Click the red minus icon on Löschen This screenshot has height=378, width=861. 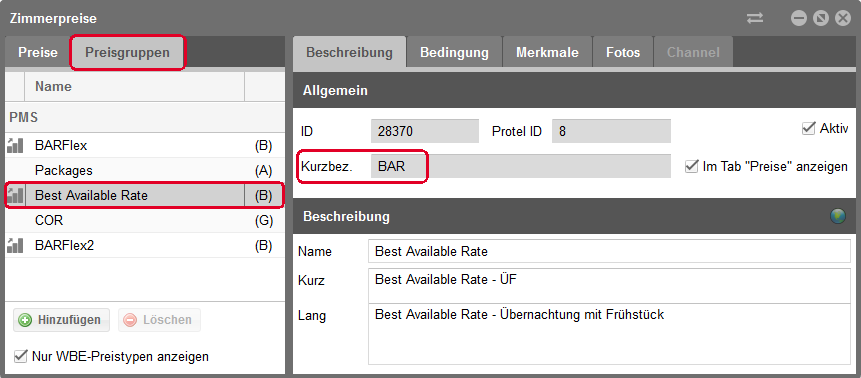click(x=130, y=320)
